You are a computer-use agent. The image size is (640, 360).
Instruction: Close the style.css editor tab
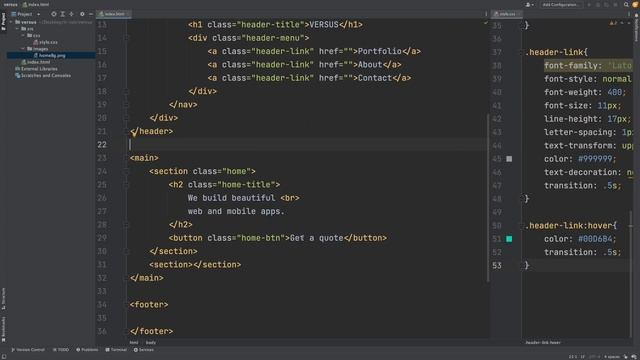tap(519, 14)
